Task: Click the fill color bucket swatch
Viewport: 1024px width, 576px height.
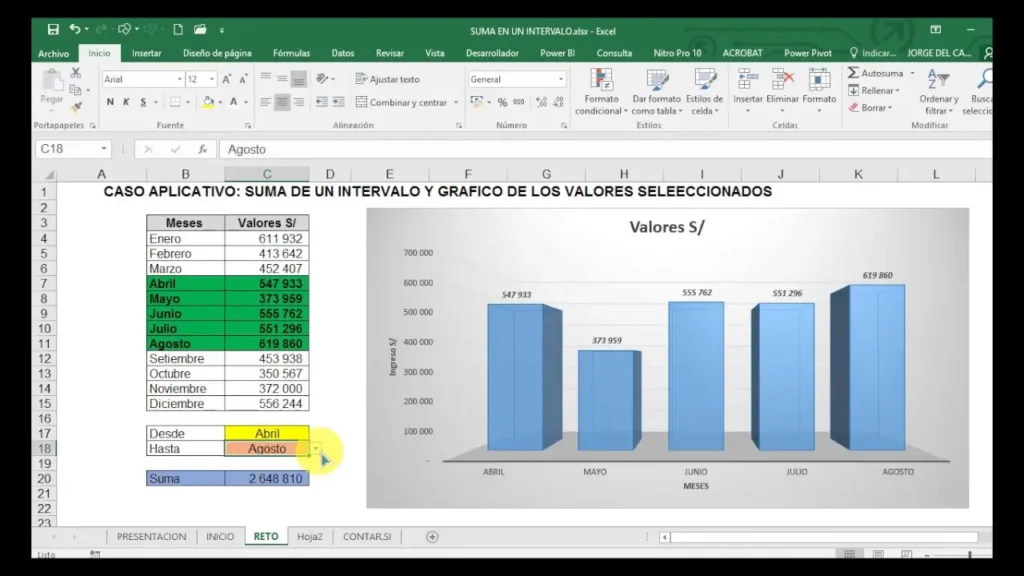Action: click(x=208, y=102)
